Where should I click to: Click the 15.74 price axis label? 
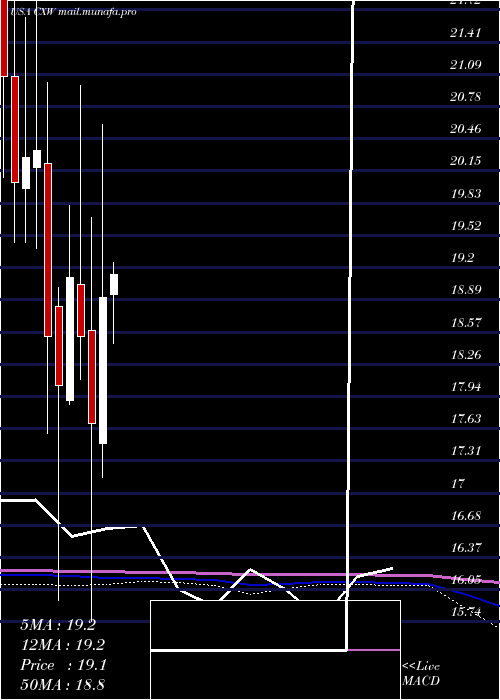pos(466,612)
